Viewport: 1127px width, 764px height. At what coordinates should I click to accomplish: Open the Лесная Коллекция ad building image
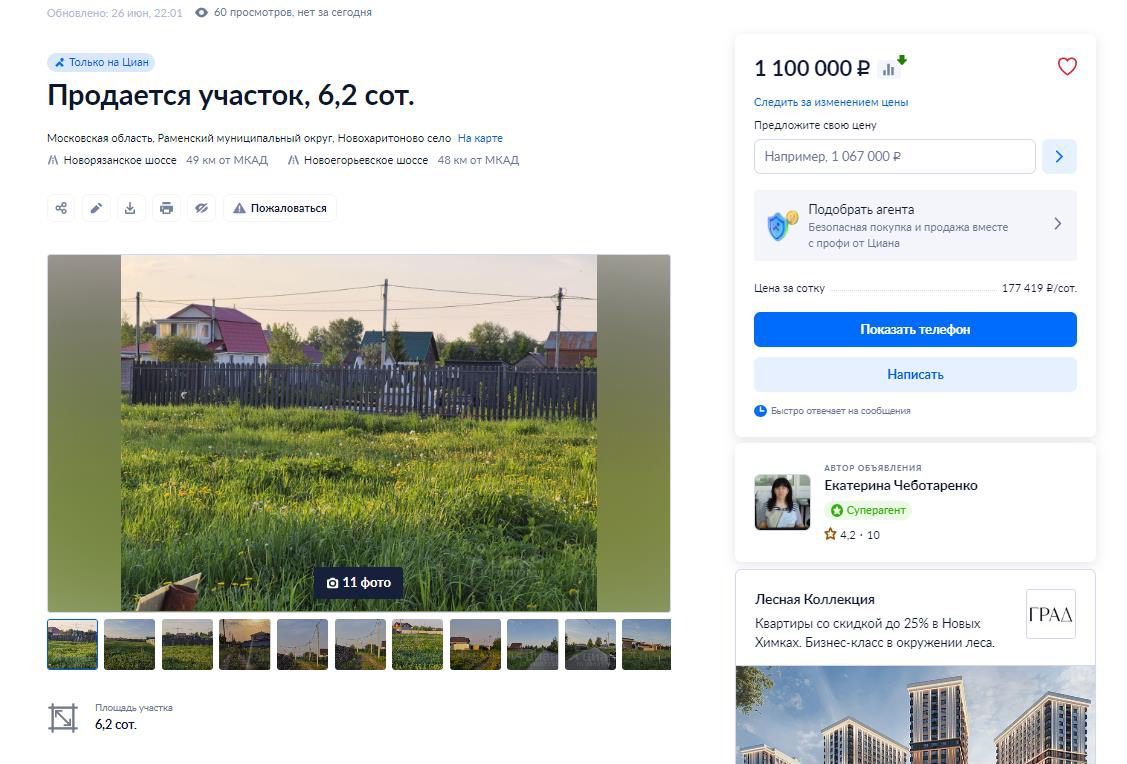click(915, 715)
